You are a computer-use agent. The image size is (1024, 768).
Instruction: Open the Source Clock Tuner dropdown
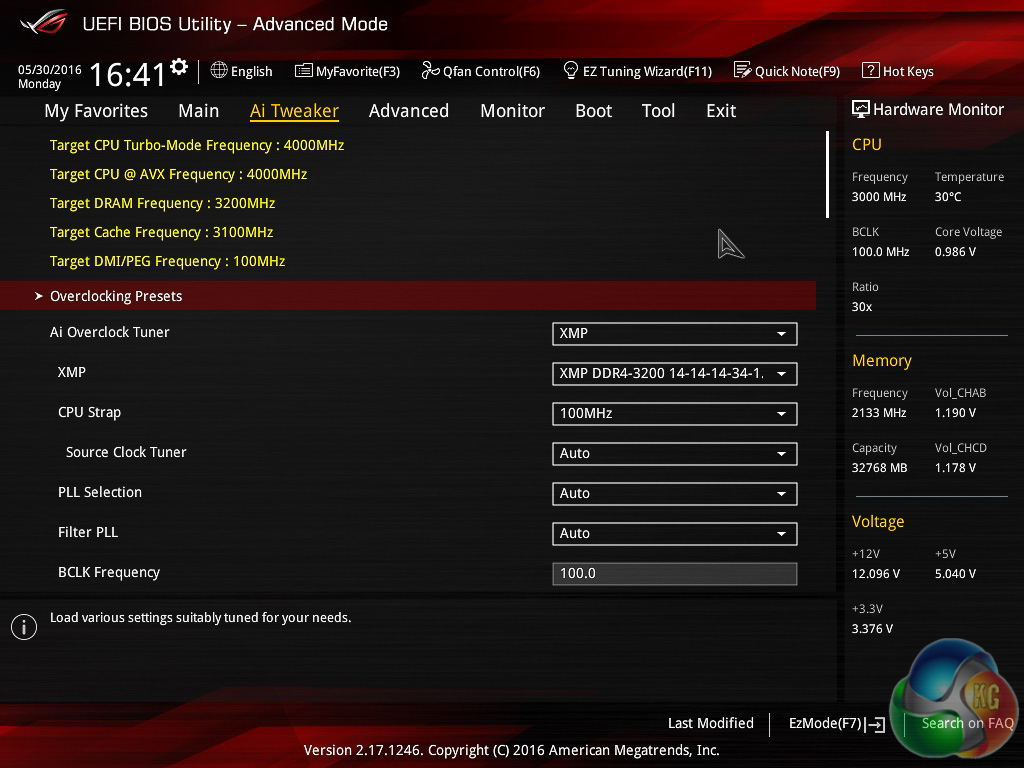[675, 454]
